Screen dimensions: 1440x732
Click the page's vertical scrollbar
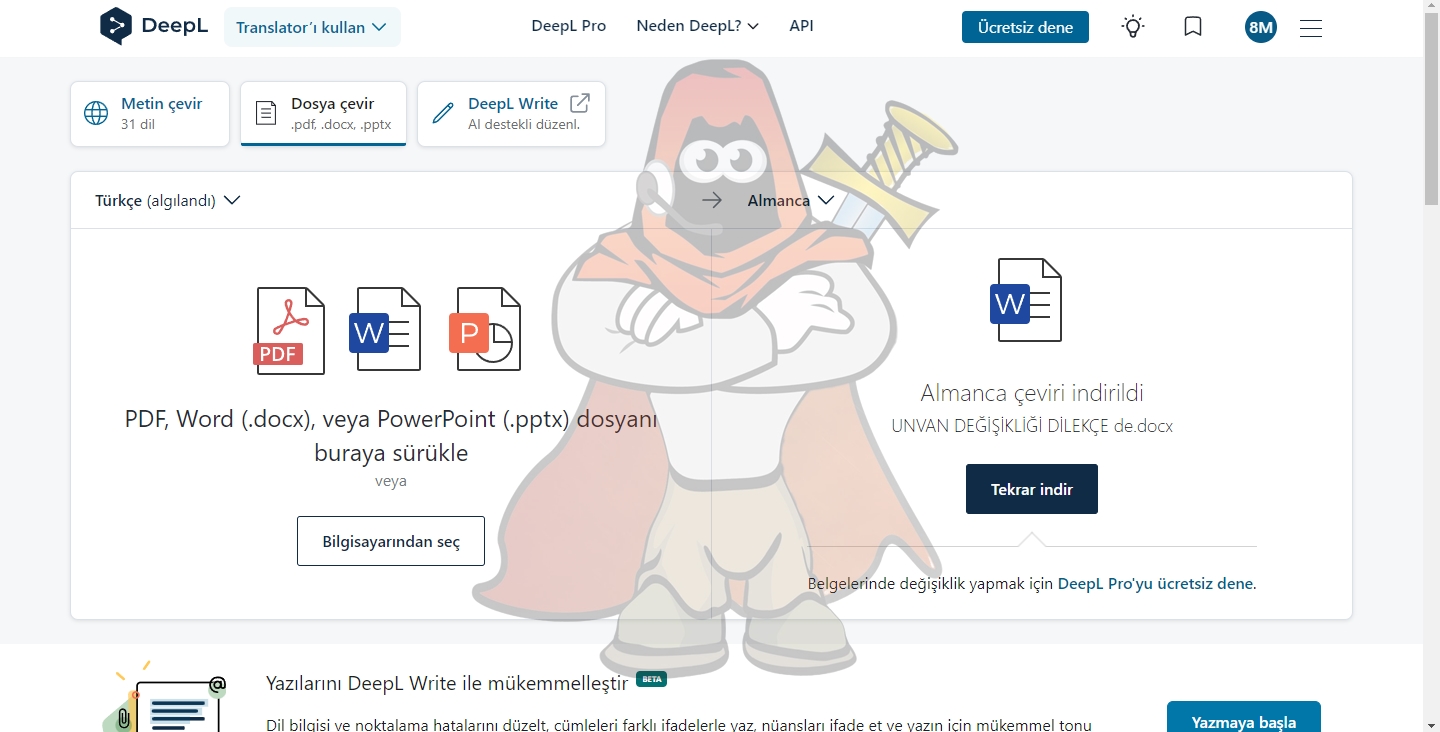tap(1431, 366)
